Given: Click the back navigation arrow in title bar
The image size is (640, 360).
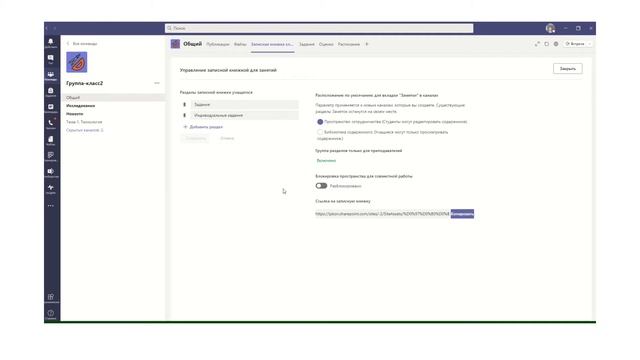Looking at the screenshot, I should coord(47,28).
